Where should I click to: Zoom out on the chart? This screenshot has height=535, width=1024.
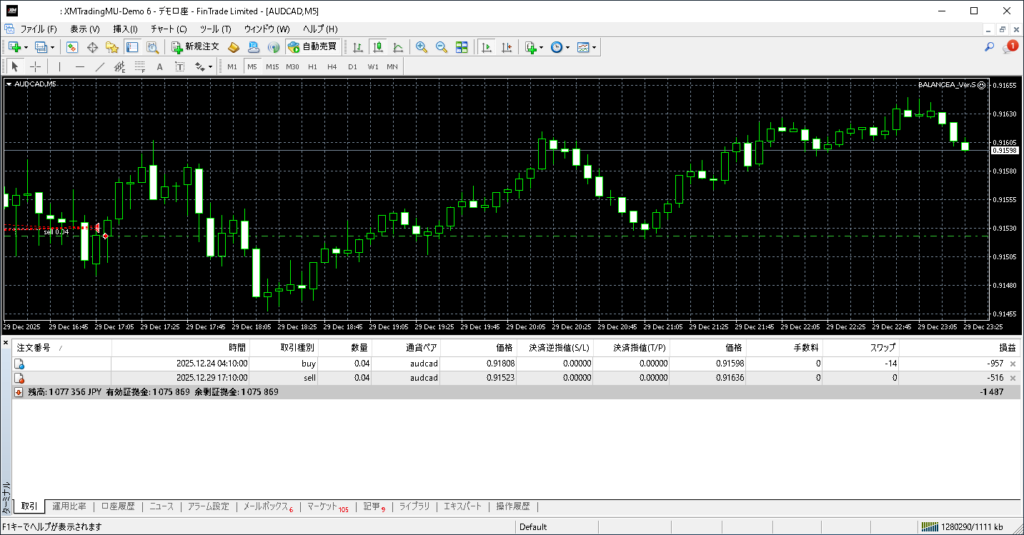[441, 47]
